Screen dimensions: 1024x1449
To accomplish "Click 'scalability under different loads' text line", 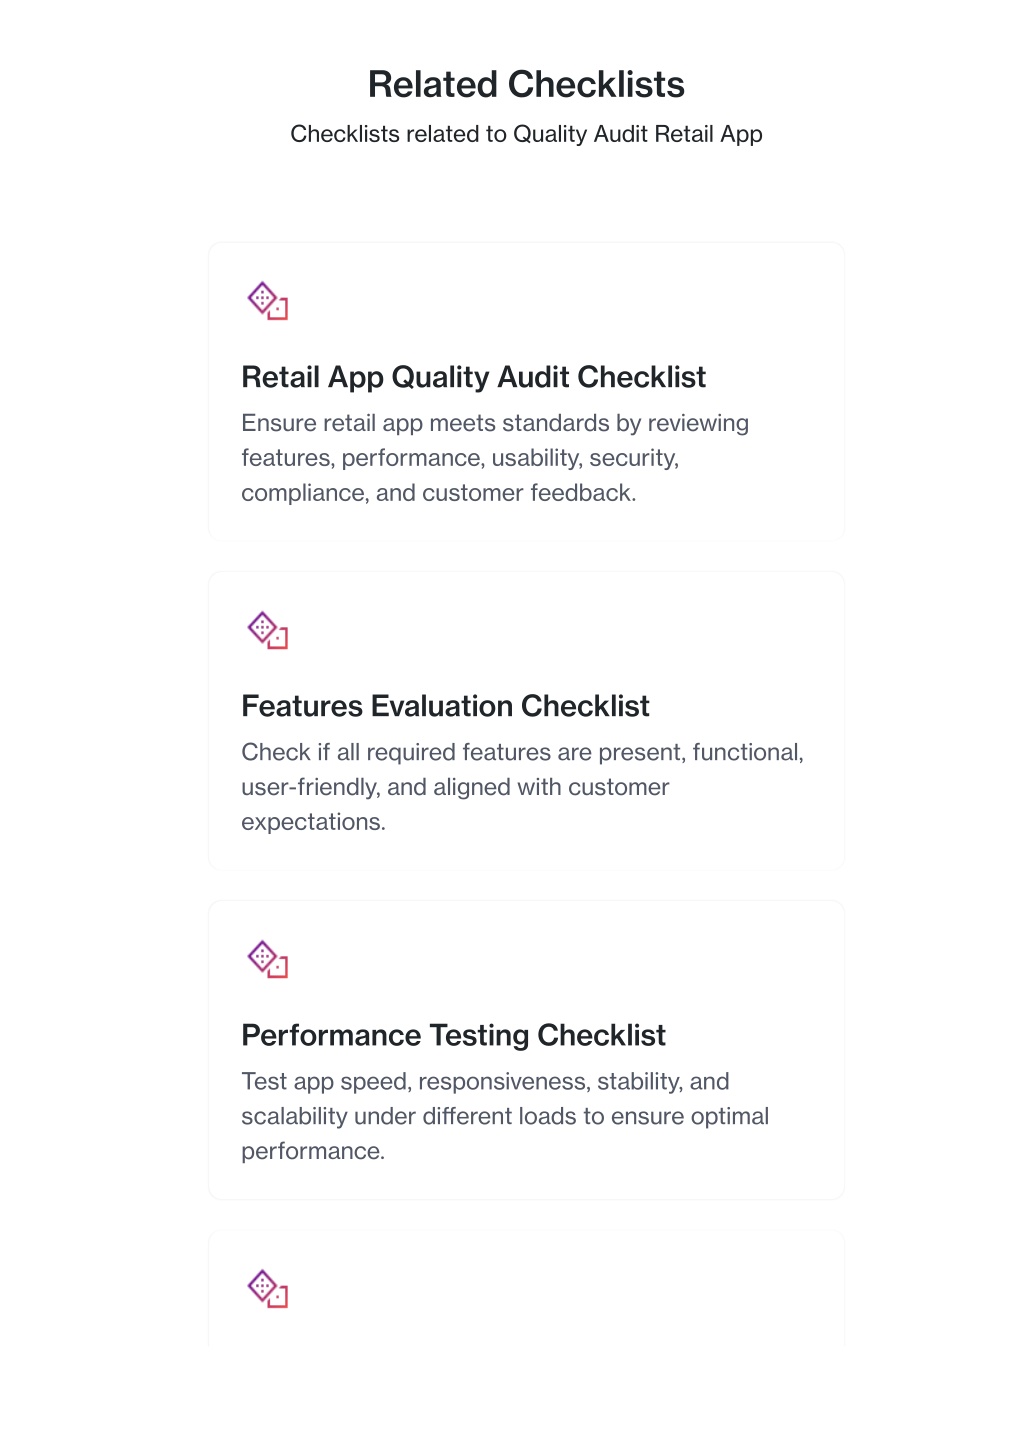I will coord(505,1116).
